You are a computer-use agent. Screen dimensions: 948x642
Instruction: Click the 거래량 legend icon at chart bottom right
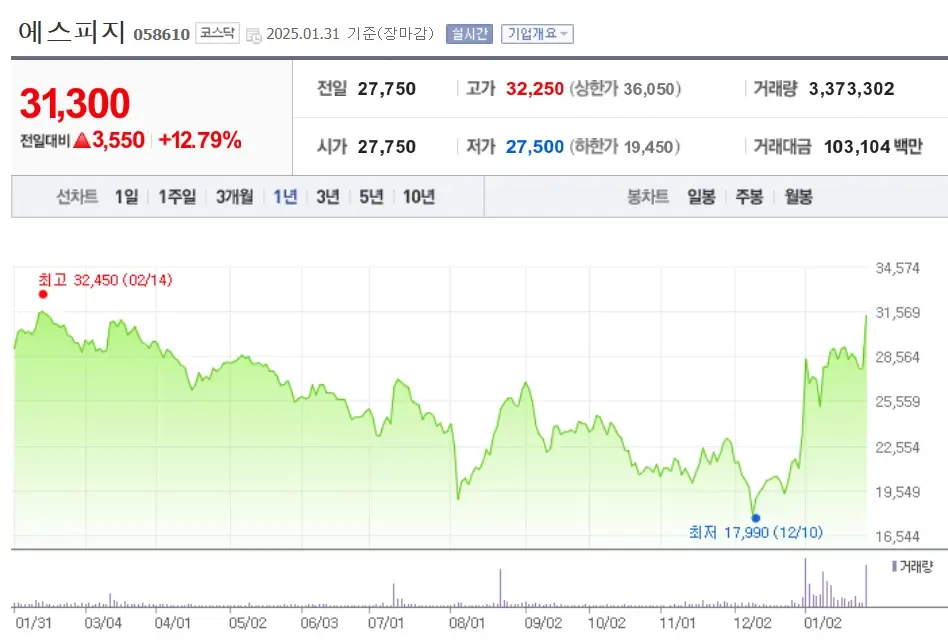point(895,564)
